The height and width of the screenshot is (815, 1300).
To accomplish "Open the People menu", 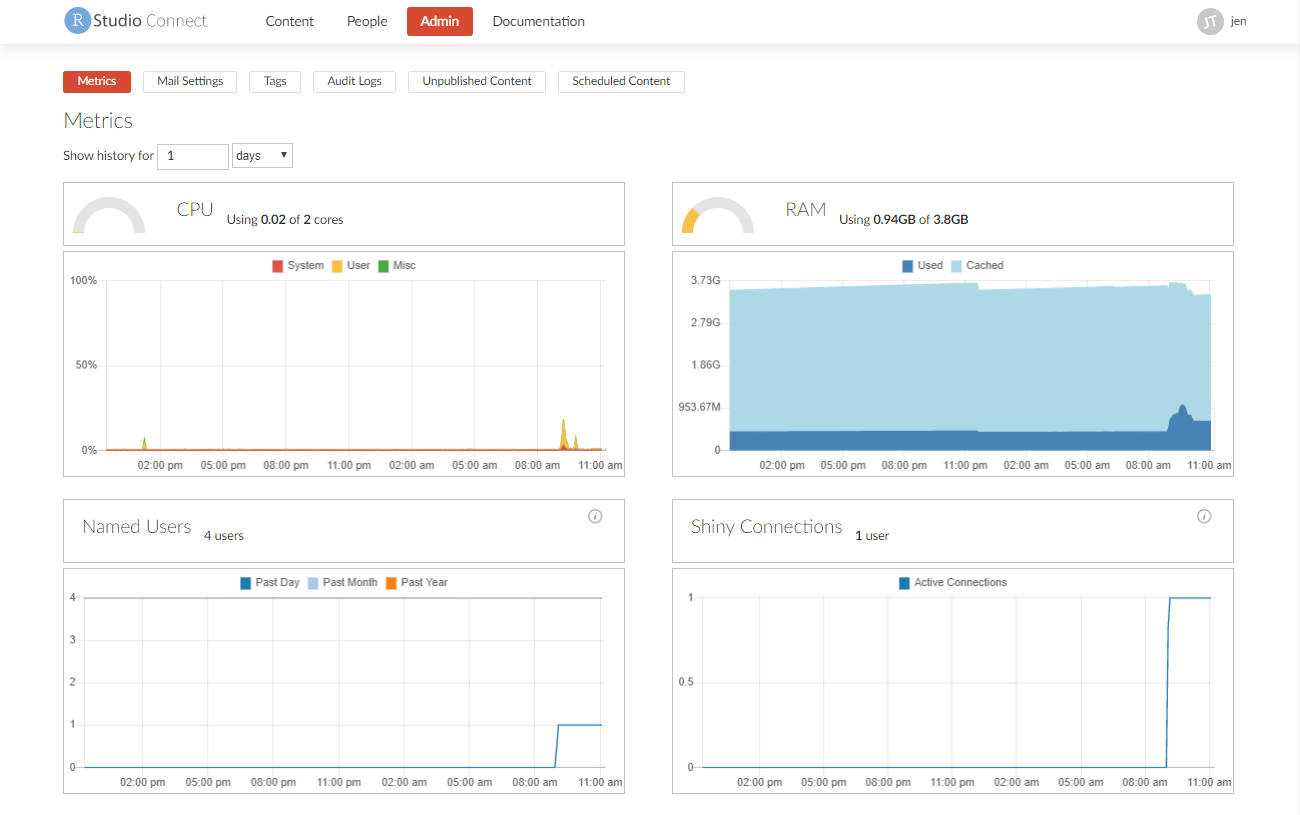I will (367, 21).
